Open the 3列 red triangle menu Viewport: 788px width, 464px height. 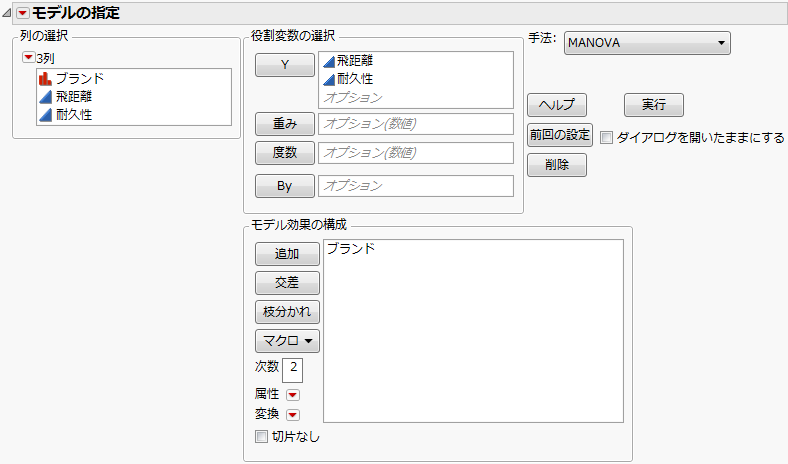click(x=28, y=58)
